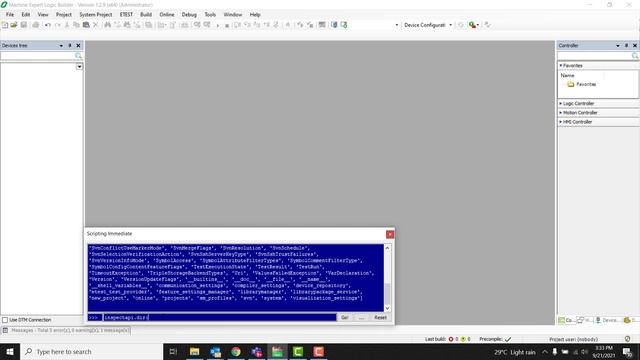Switch to the Devices tab in the Controller panel
Image resolution: width=640 pixels, height=360 pixels.
[606, 320]
